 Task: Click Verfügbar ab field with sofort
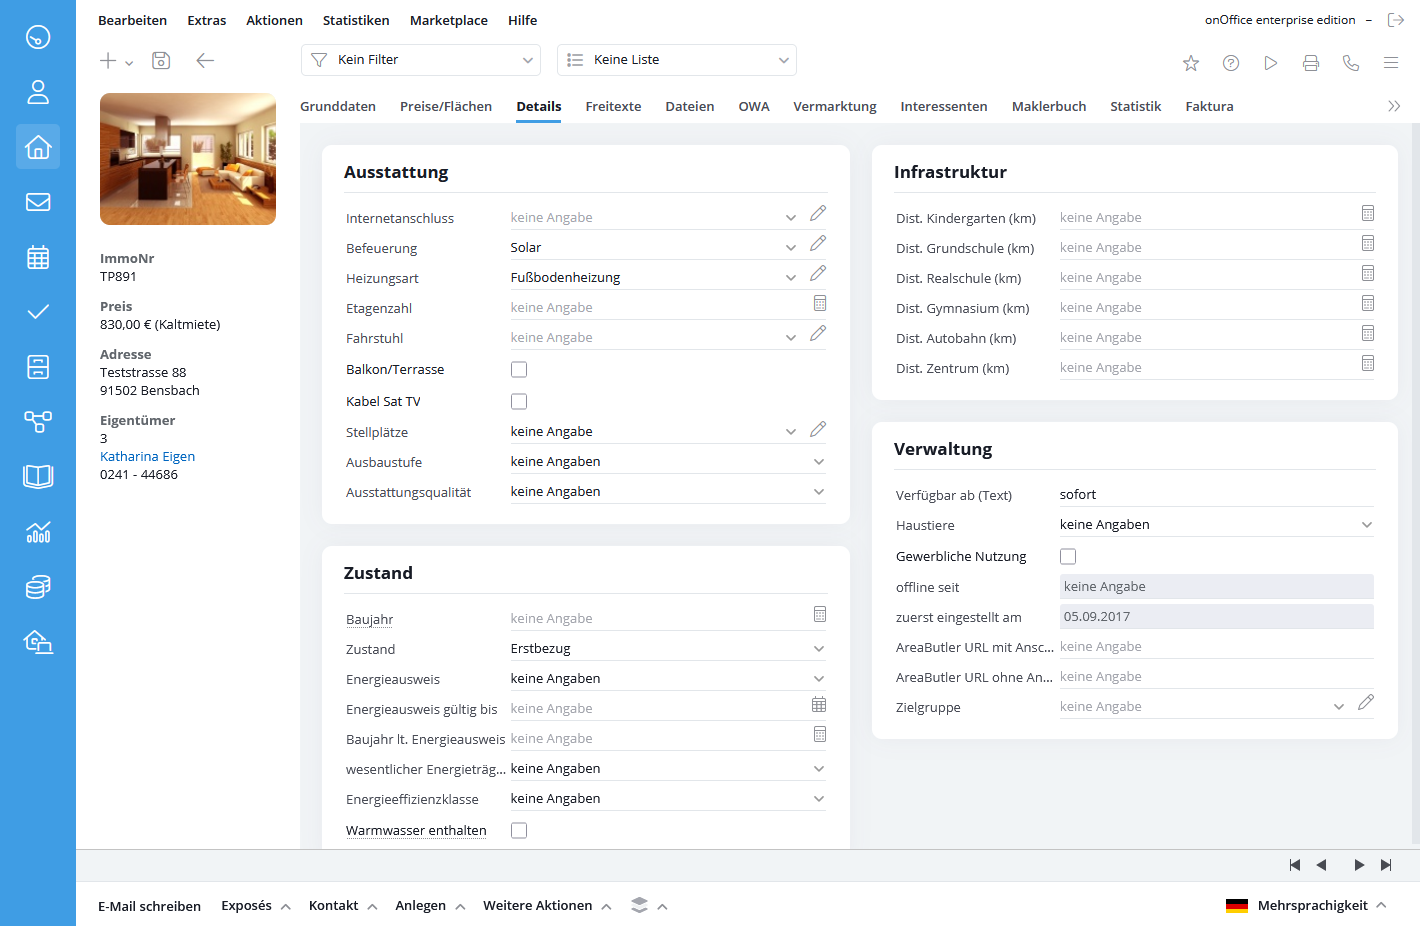(x=1216, y=495)
